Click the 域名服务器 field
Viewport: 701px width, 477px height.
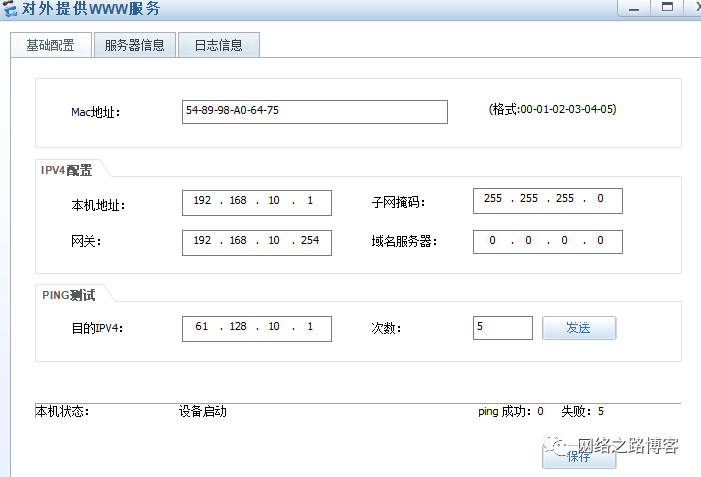[548, 242]
